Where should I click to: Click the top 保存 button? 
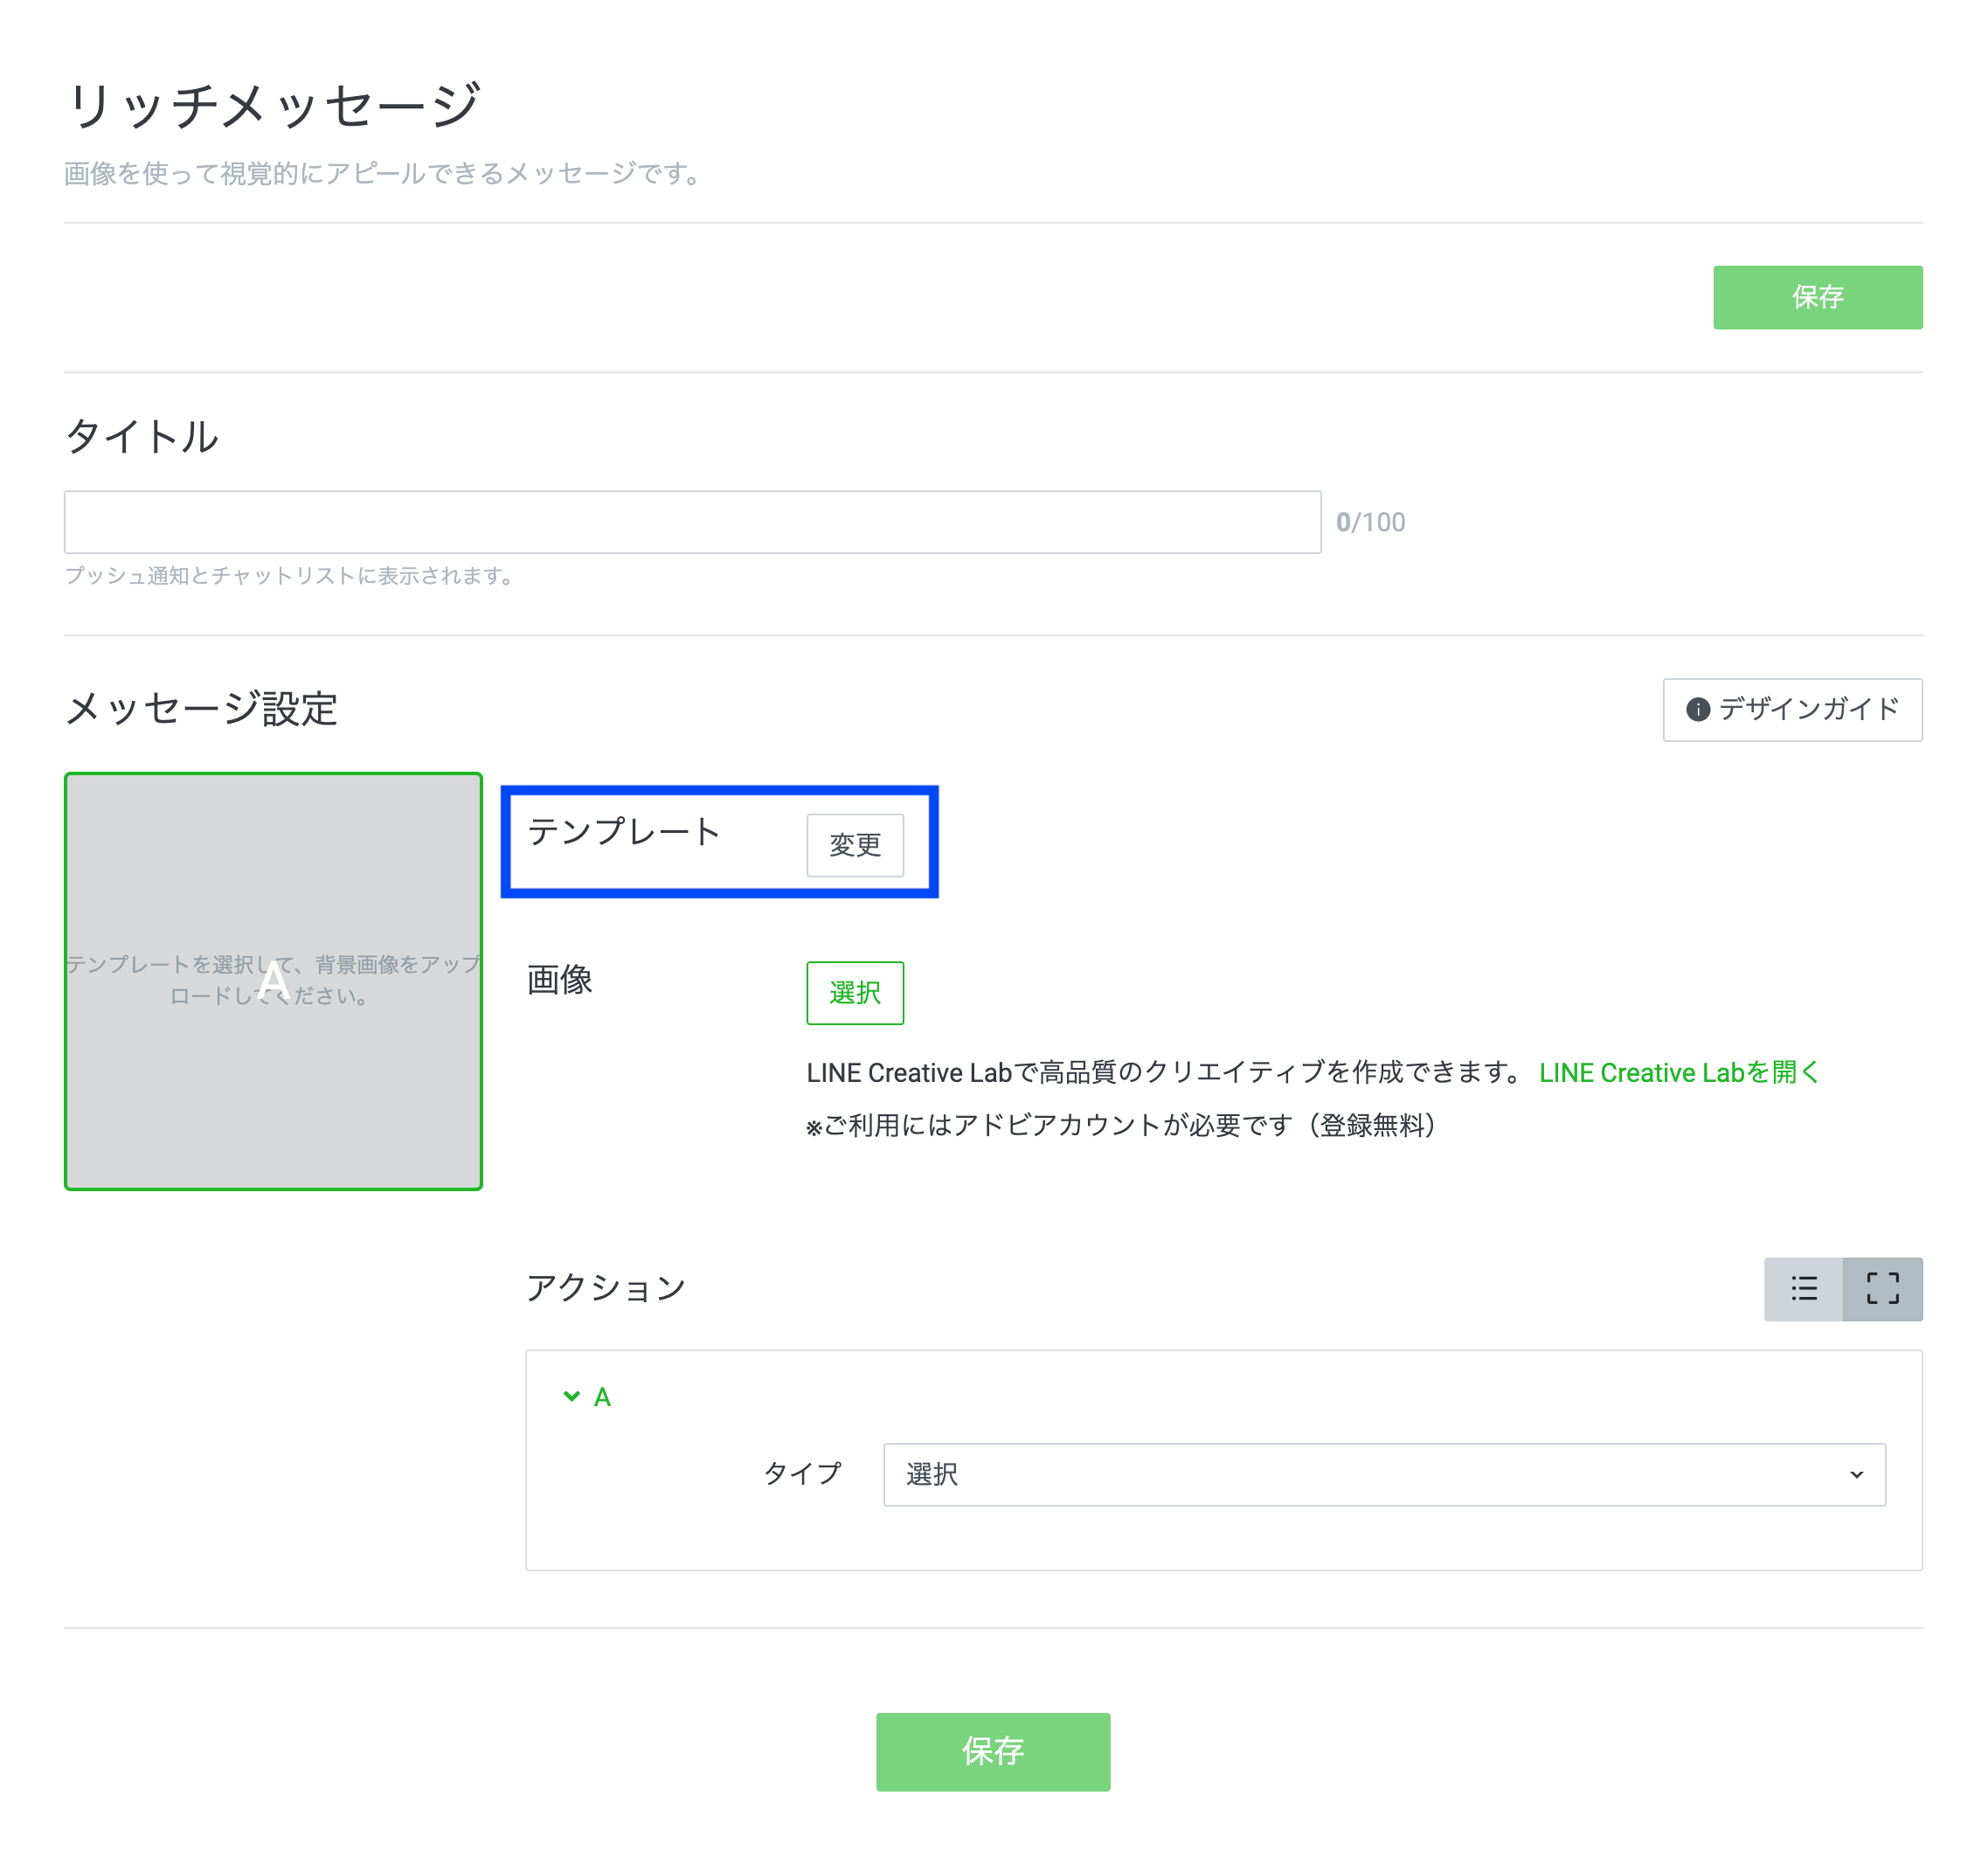tap(1817, 297)
